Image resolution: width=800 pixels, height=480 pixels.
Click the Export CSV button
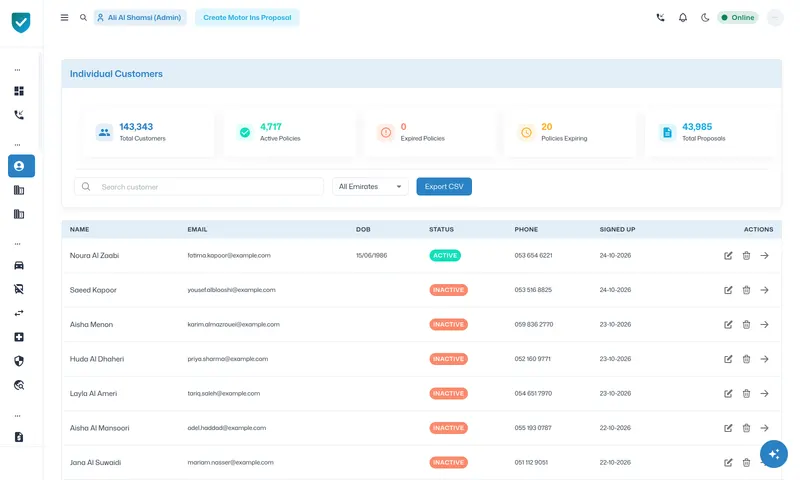(x=444, y=187)
